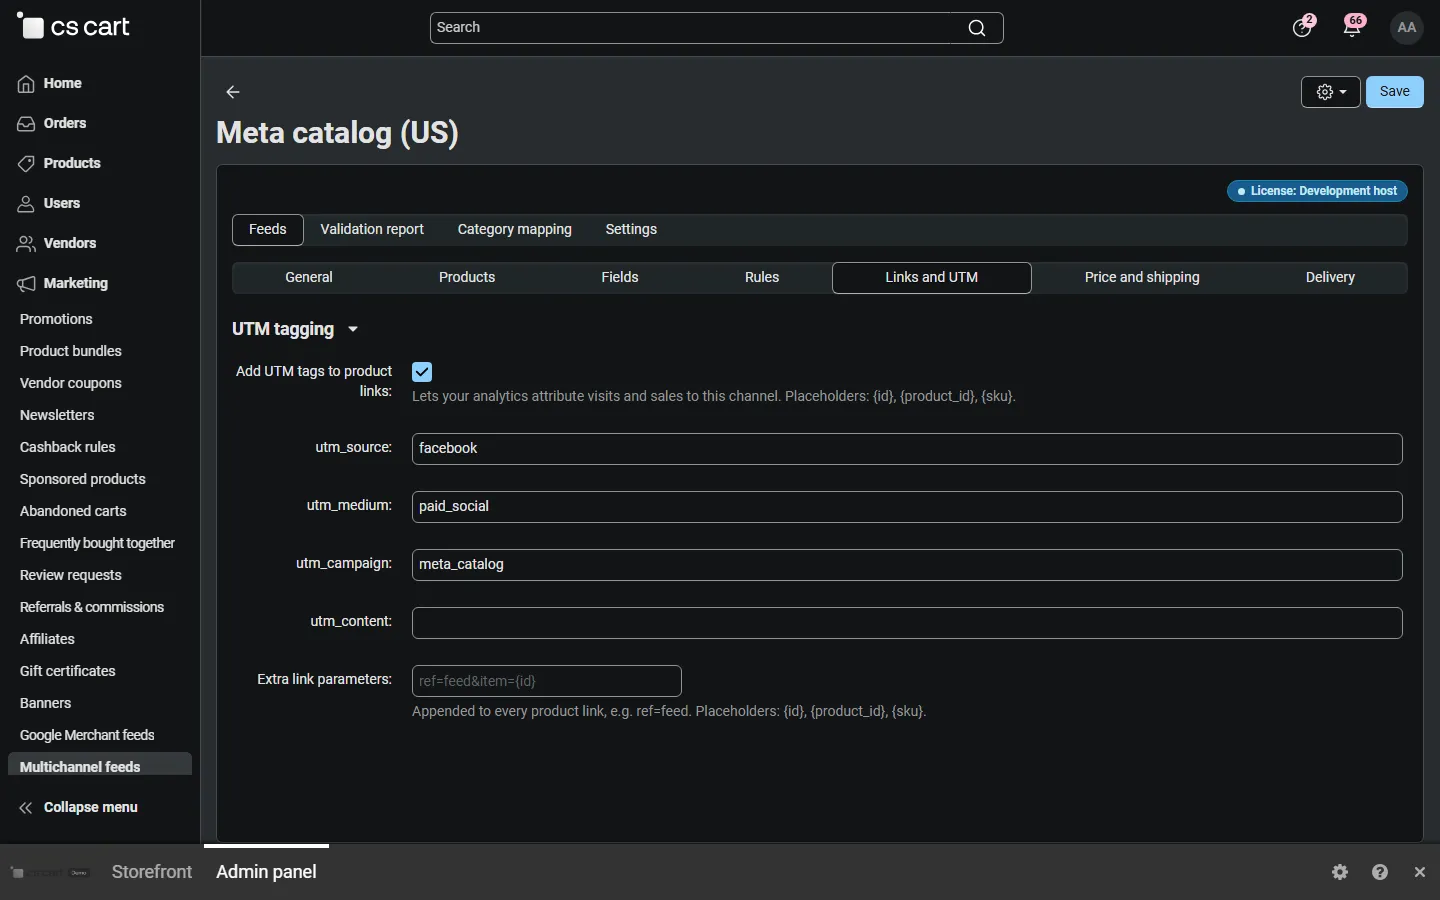
Task: Focus the empty utm_content field
Action: click(907, 623)
